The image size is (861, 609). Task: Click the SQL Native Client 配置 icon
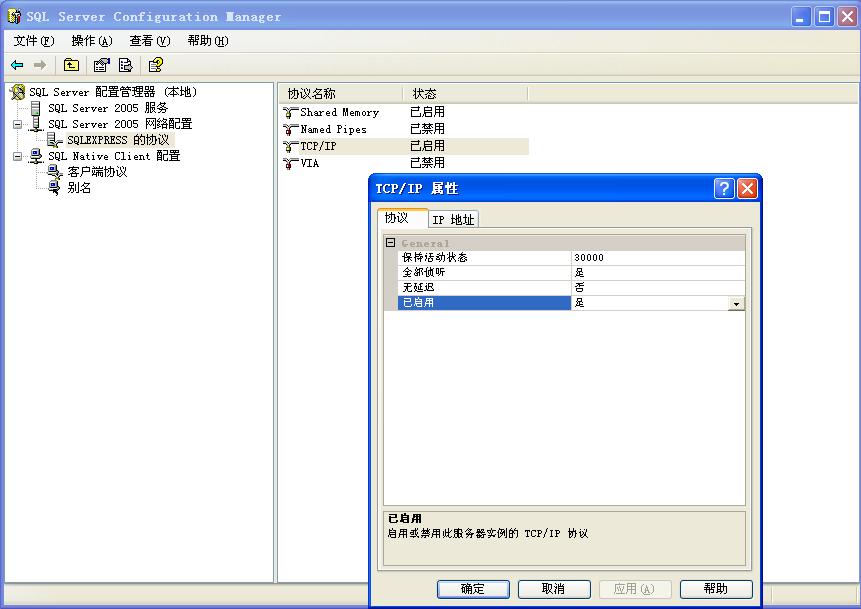[x=36, y=156]
